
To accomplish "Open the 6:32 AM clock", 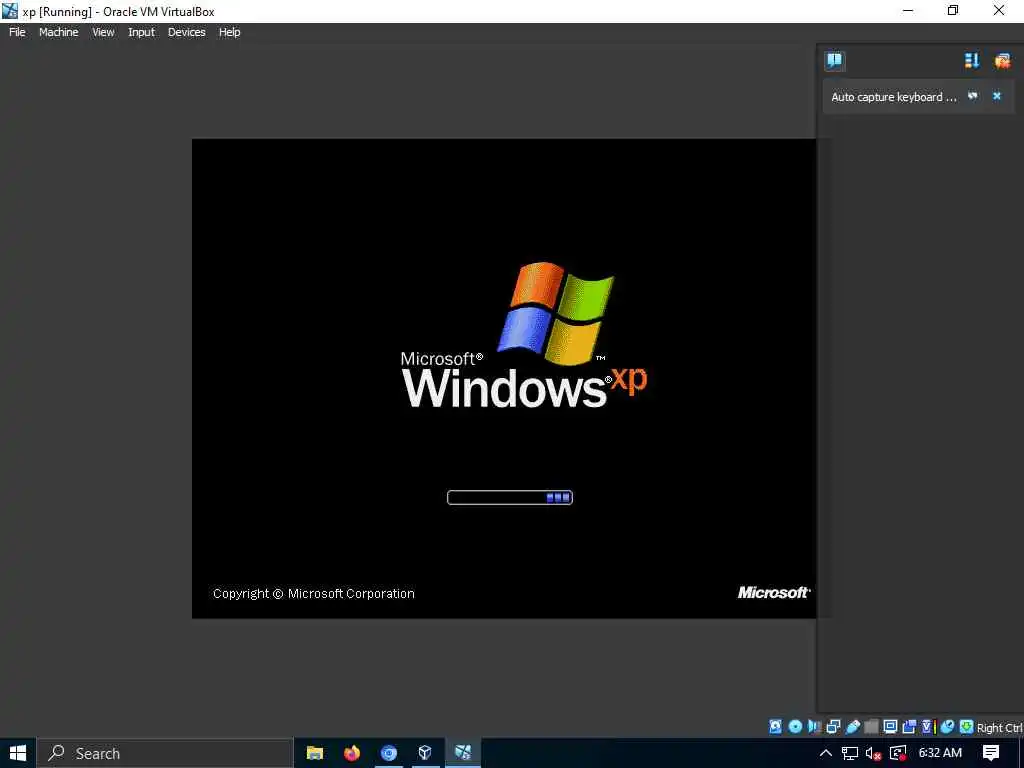I will [940, 753].
